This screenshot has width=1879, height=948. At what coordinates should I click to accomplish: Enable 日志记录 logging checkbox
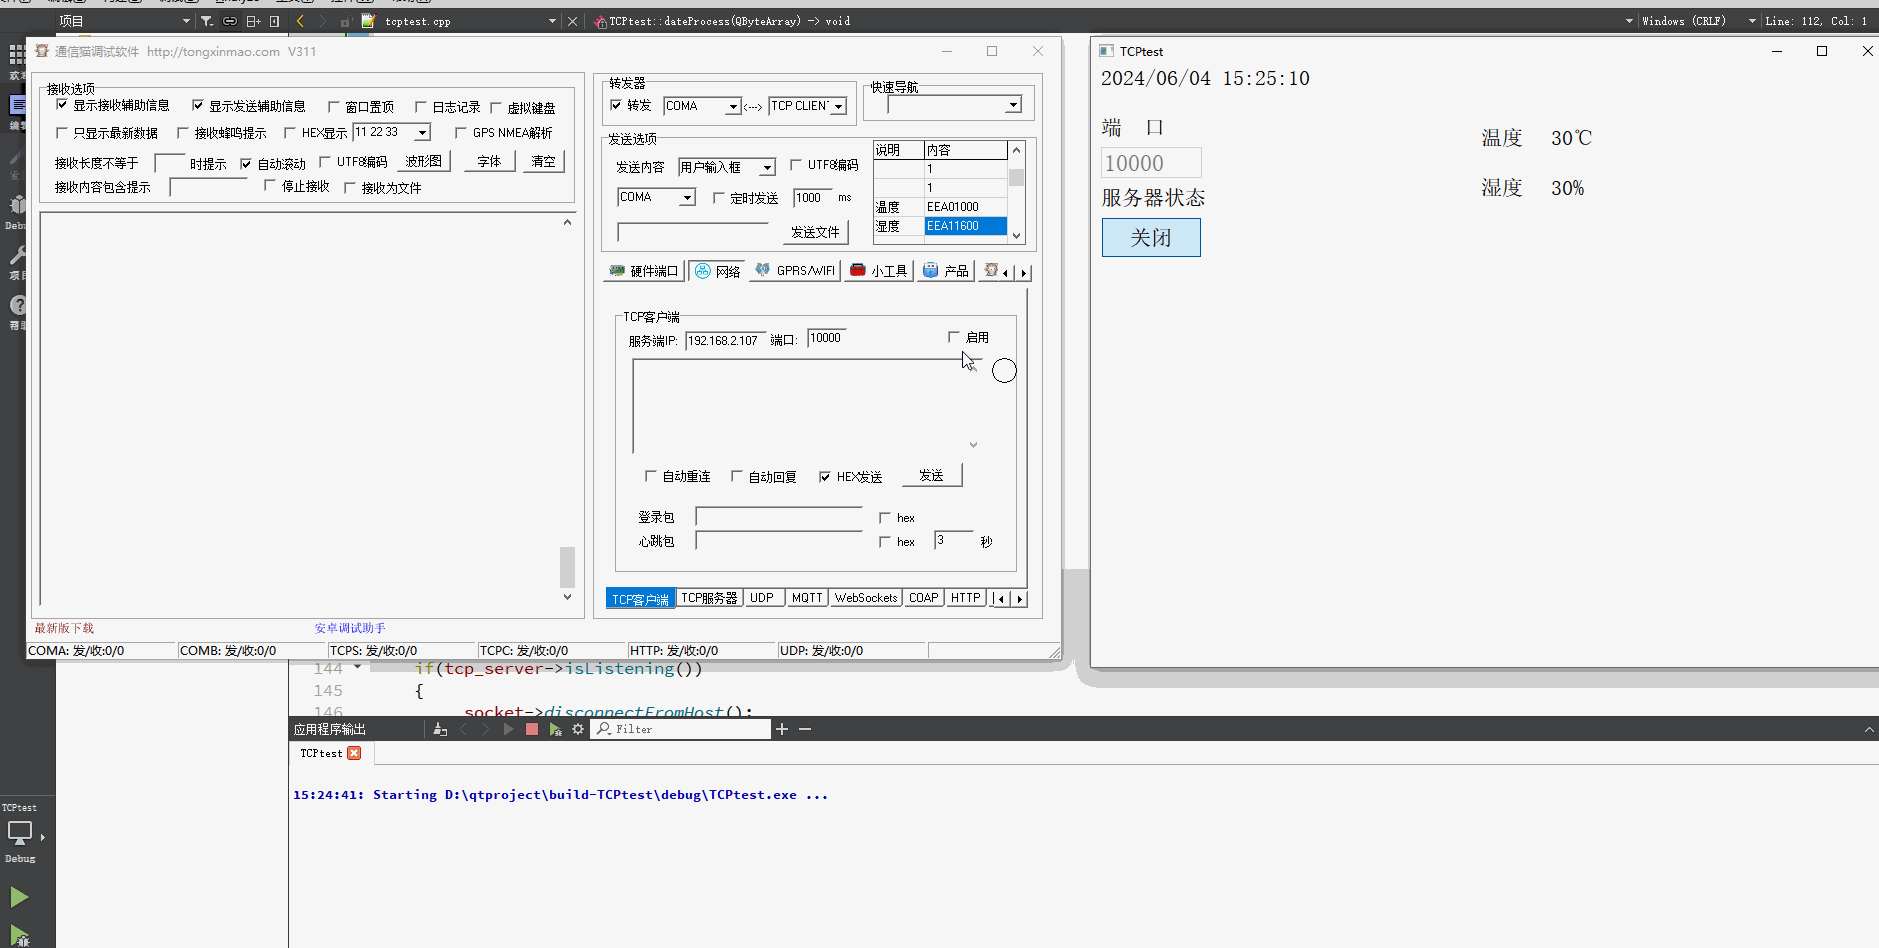click(421, 107)
